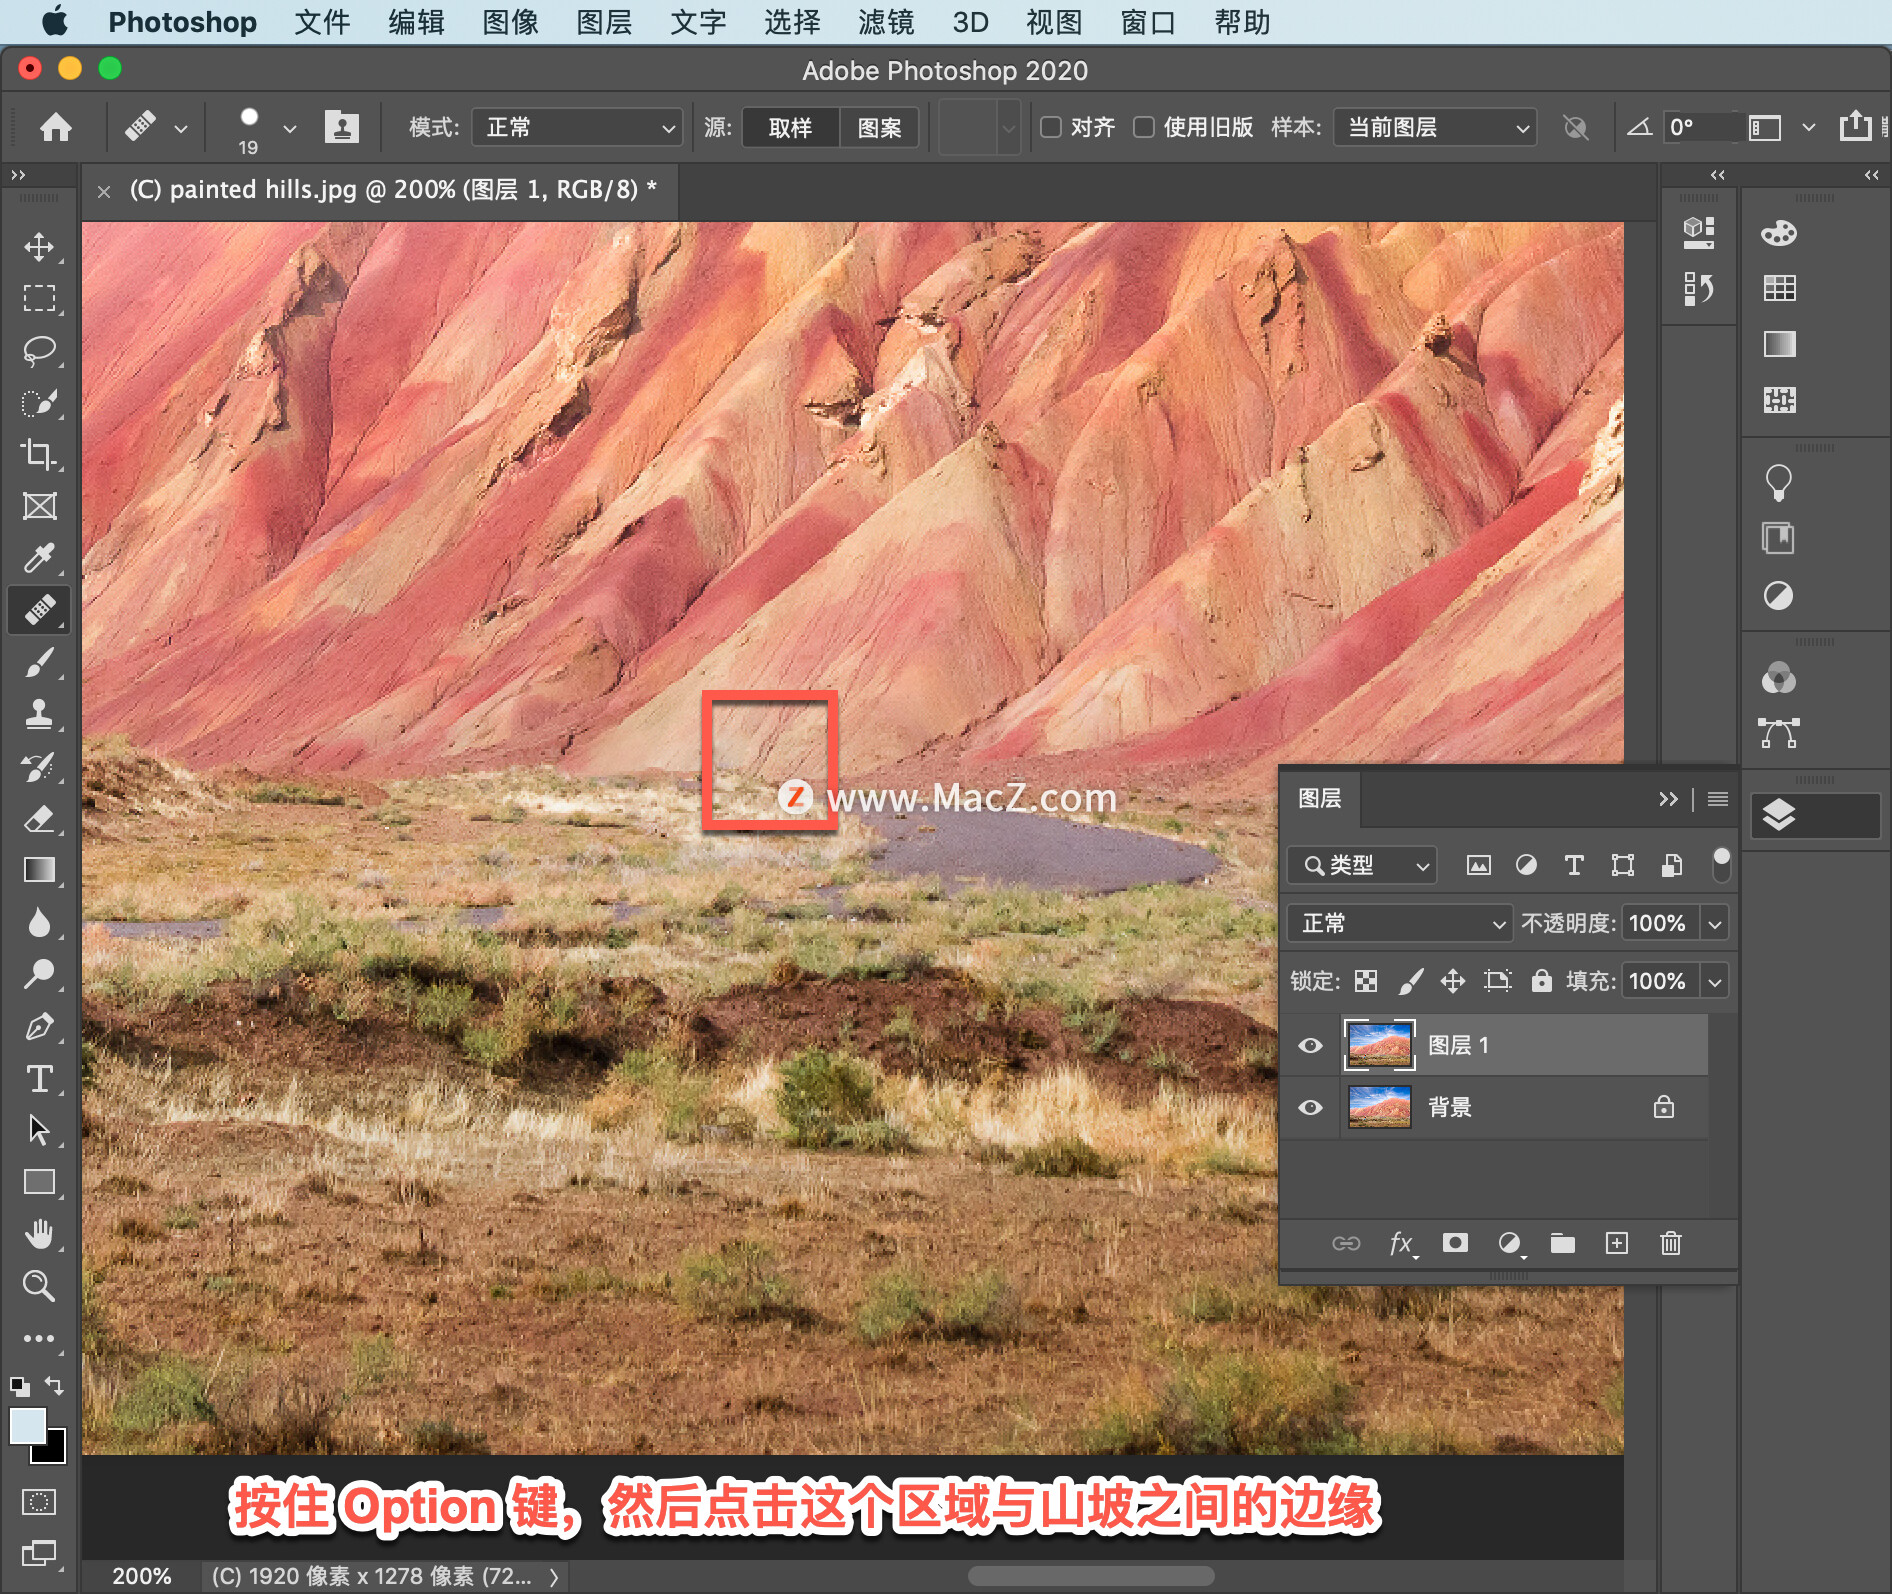This screenshot has width=1892, height=1594.
Task: Select the Healing Brush tool in toolbar
Action: click(39, 610)
